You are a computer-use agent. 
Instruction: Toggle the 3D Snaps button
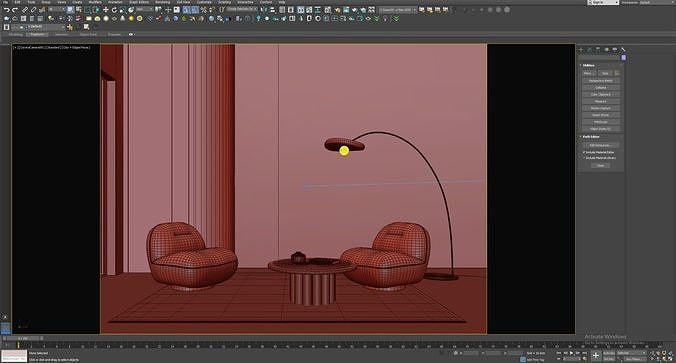pyautogui.click(x=186, y=9)
